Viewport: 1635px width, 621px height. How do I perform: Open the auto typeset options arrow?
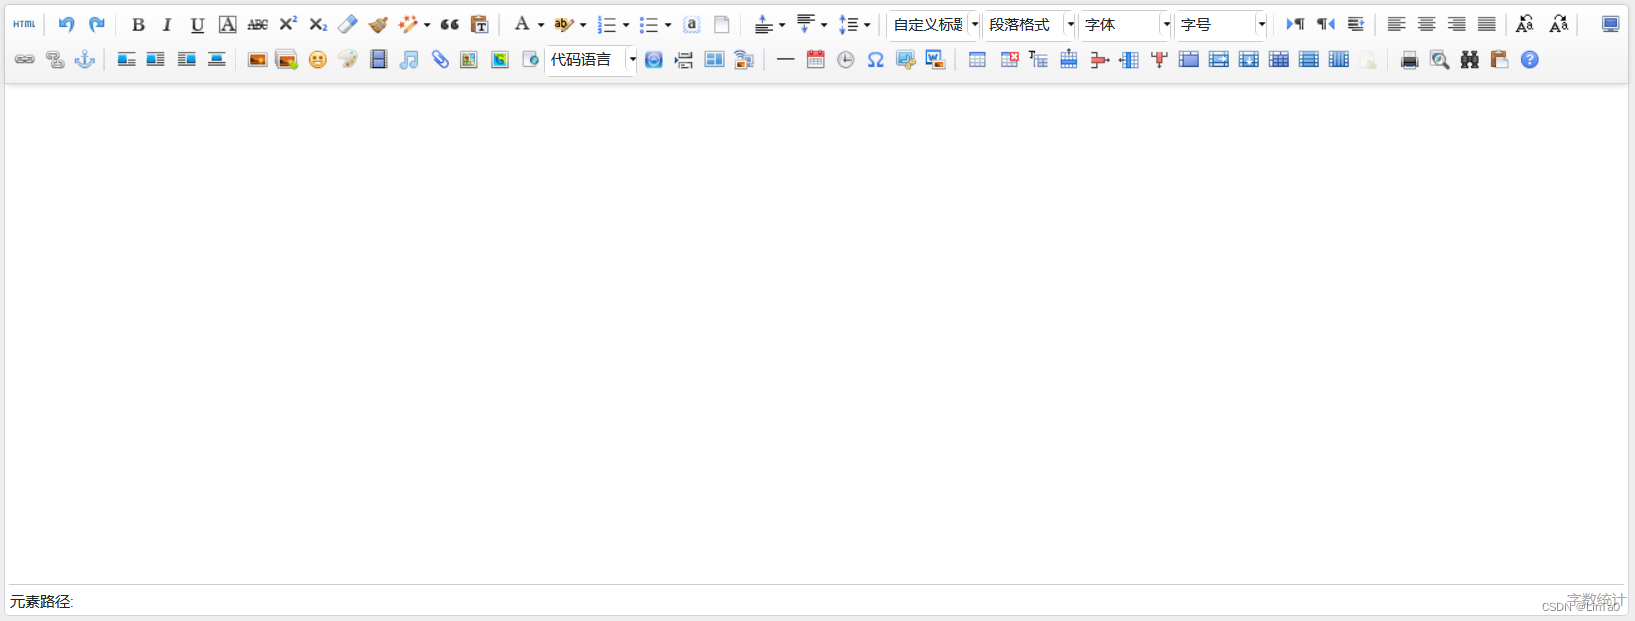(427, 25)
